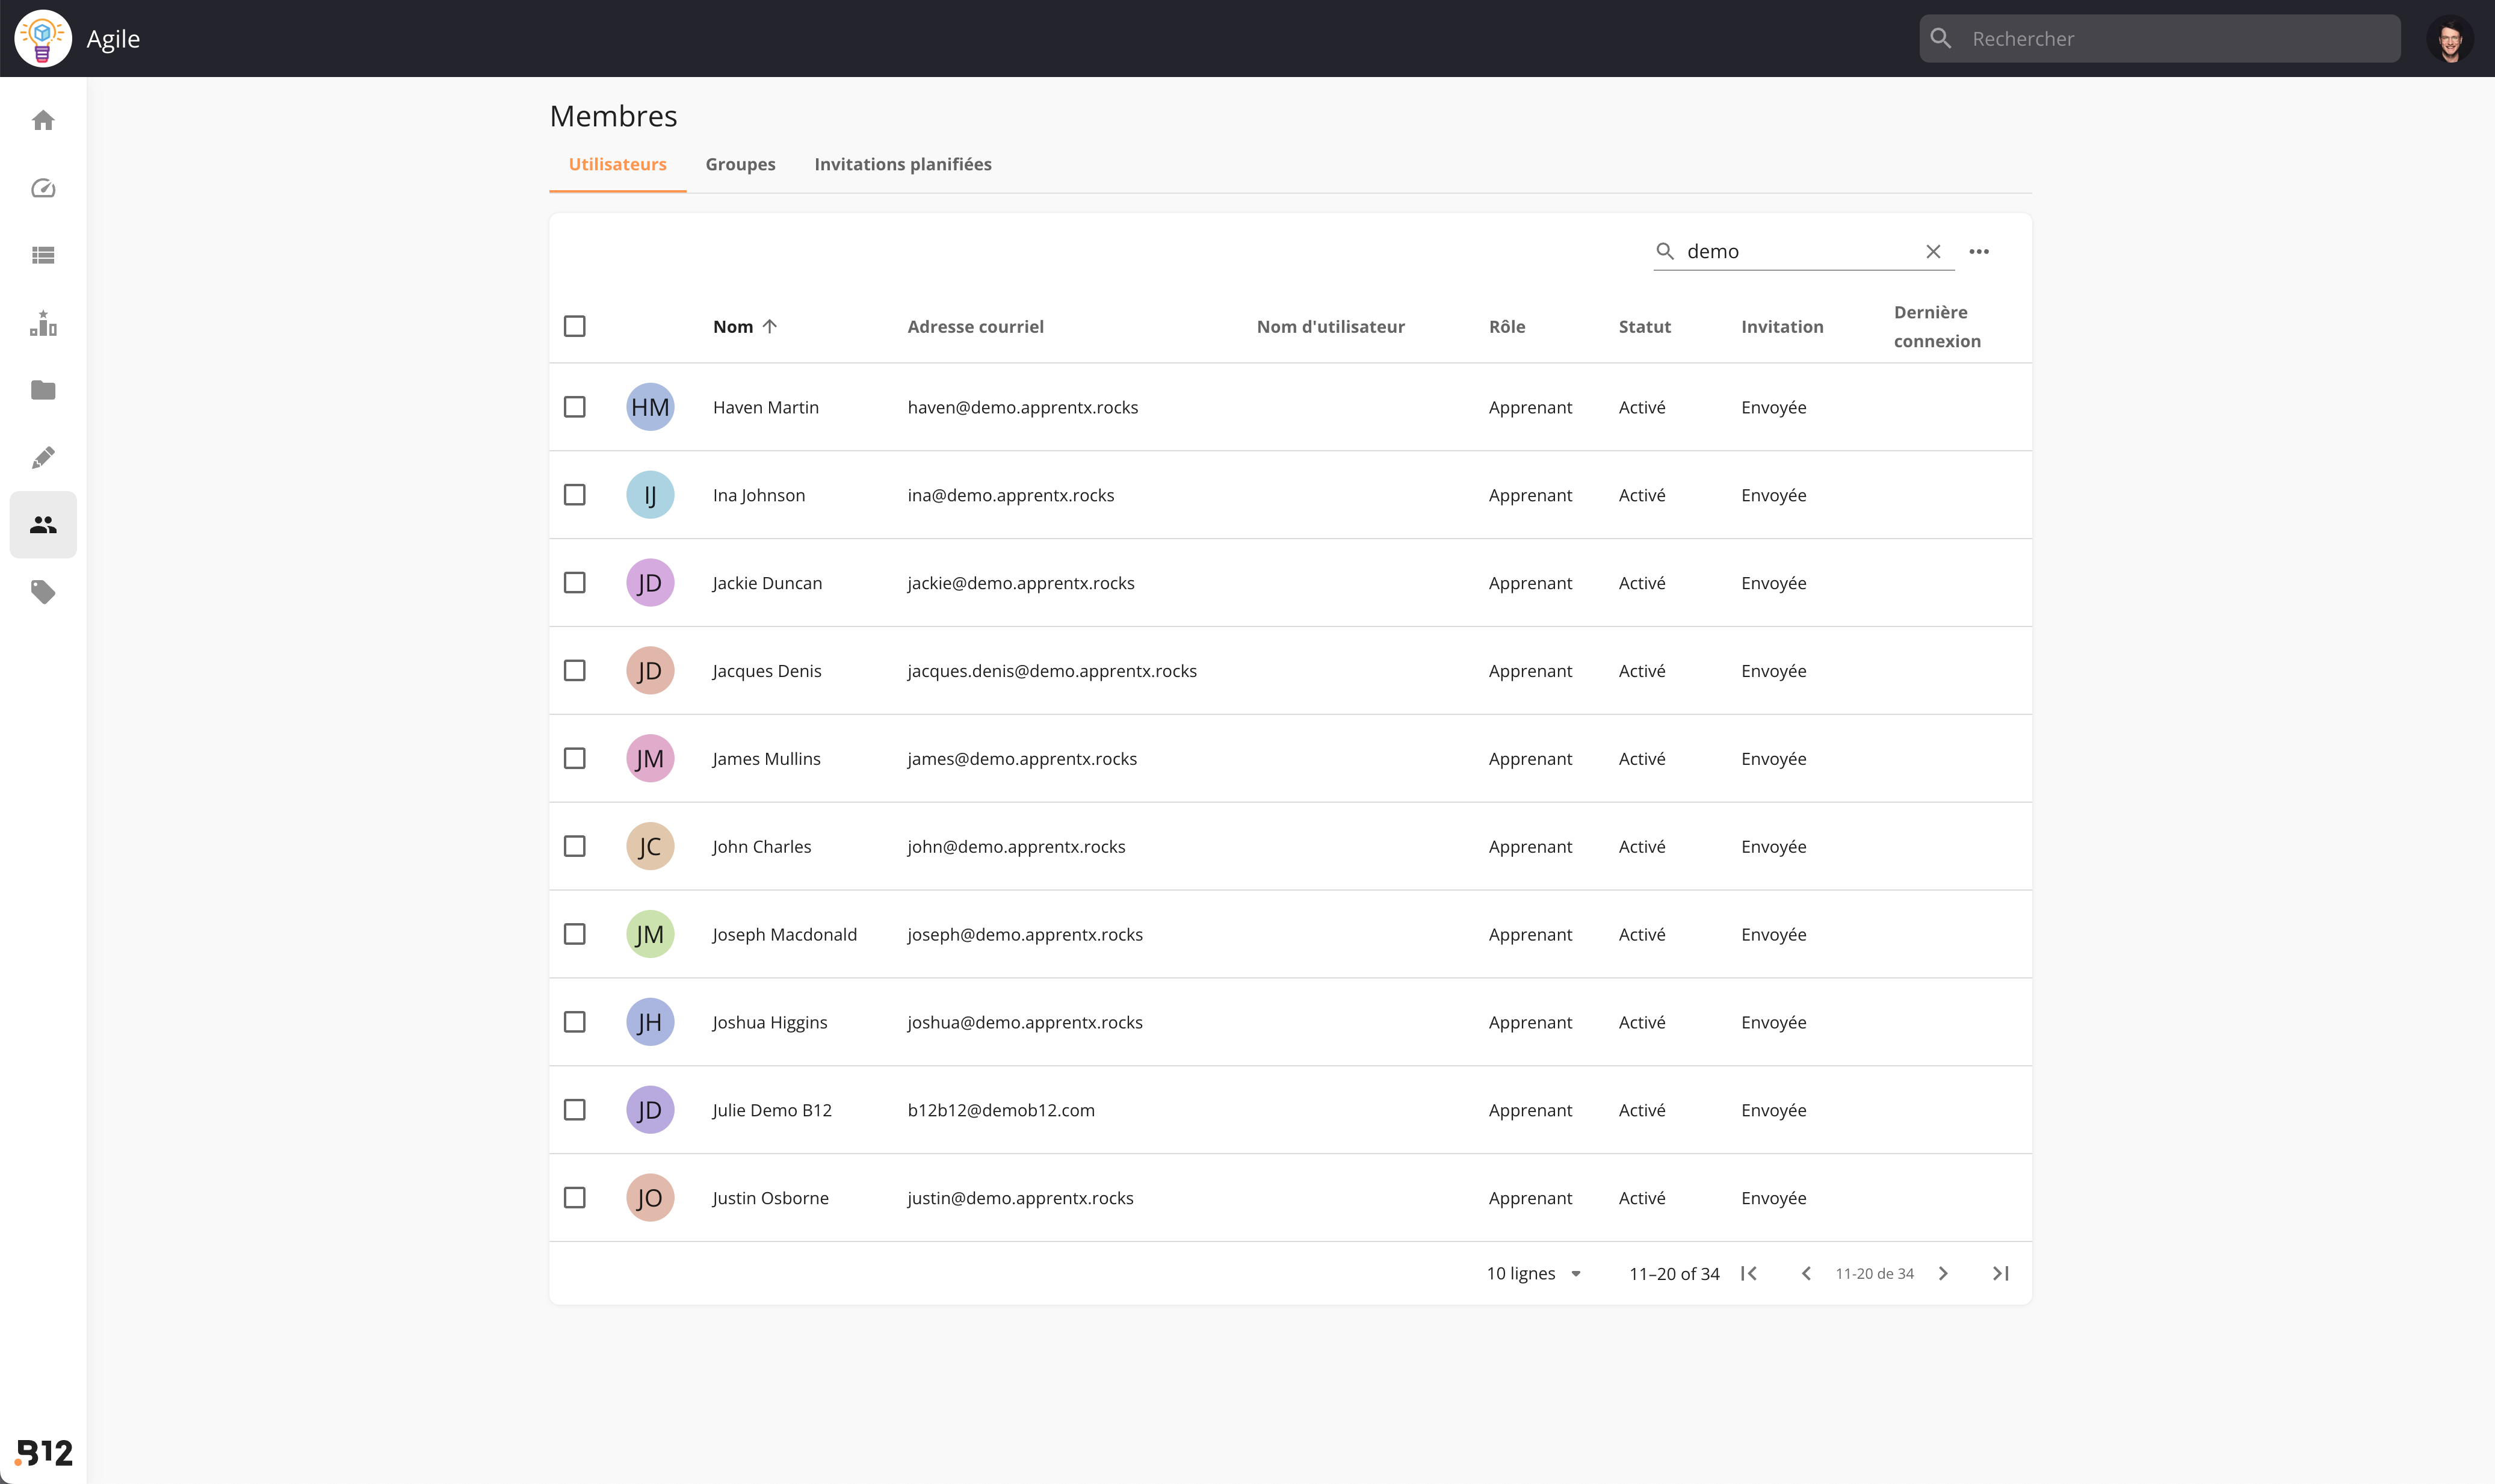Open the user profile avatar menu
The image size is (2495, 1484).
[x=2450, y=39]
